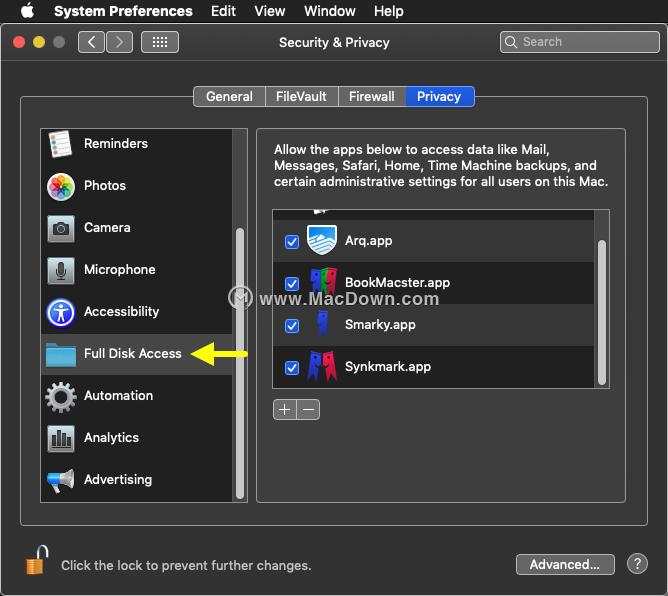This screenshot has height=596, width=668.
Task: Open the Window menu
Action: (x=330, y=11)
